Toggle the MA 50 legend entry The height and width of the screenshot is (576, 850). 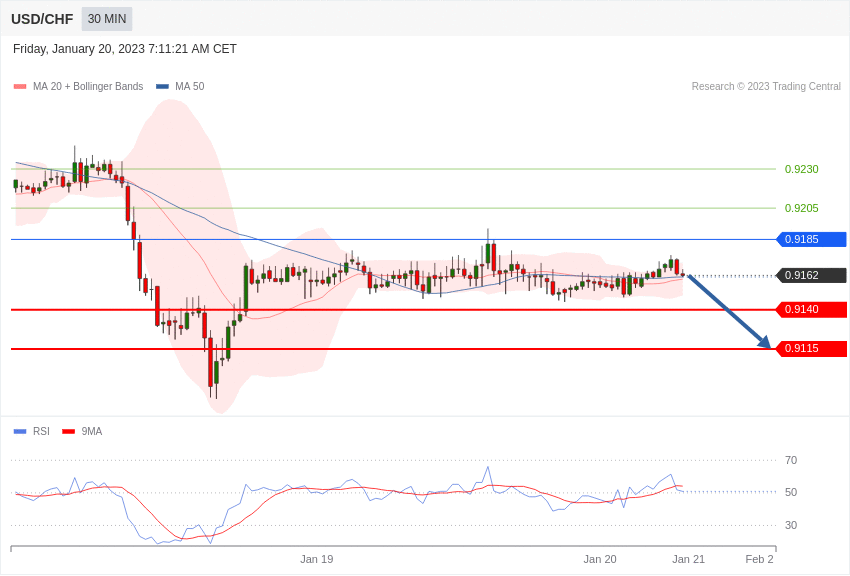[180, 86]
